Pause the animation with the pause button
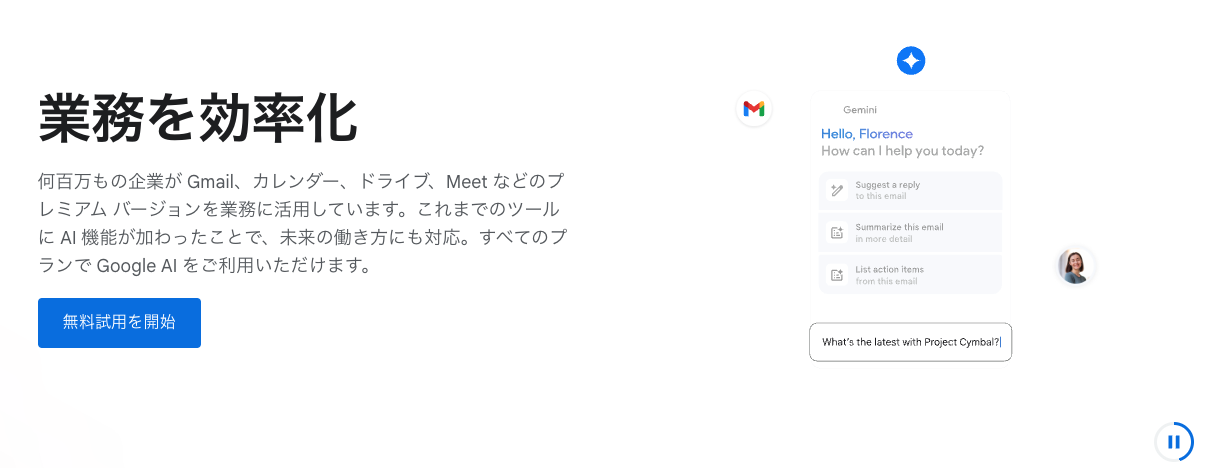 click(x=1174, y=441)
